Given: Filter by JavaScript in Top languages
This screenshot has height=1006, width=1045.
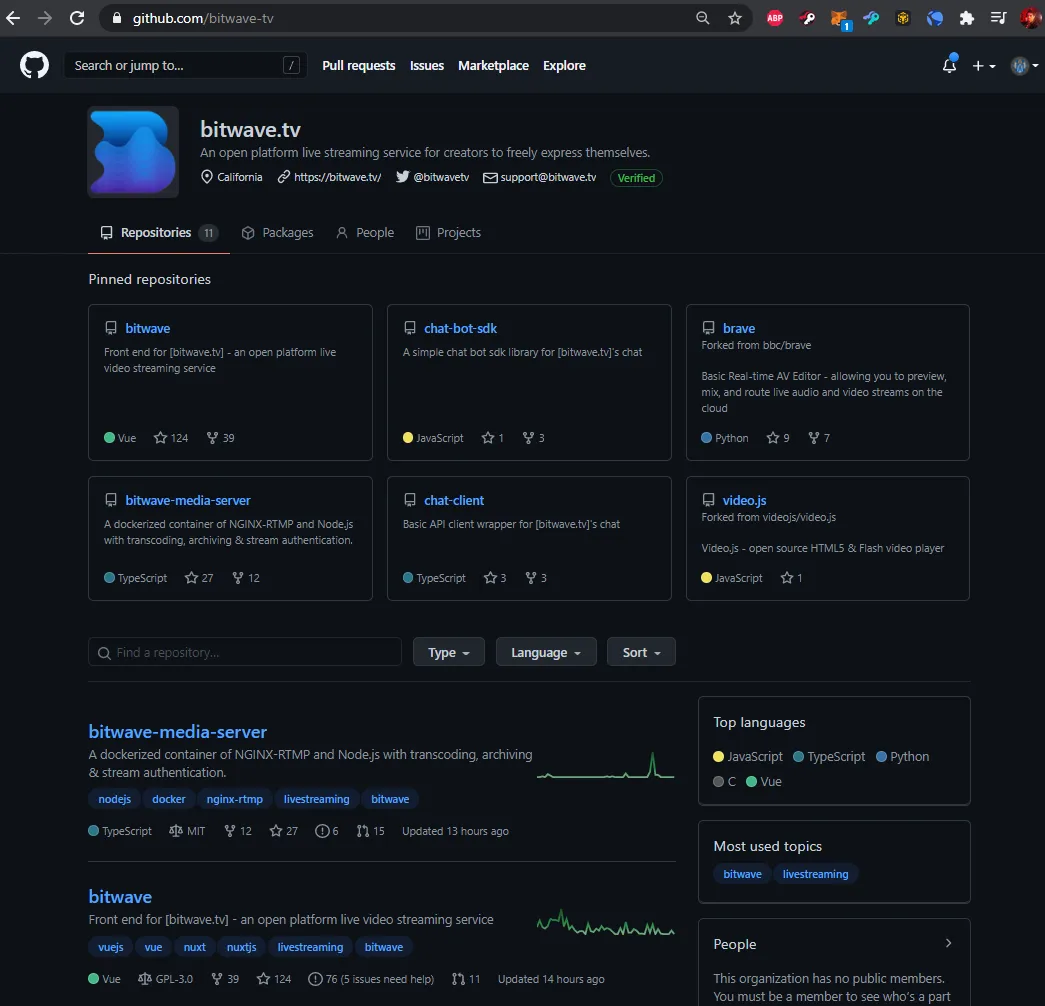Looking at the screenshot, I should coord(748,757).
